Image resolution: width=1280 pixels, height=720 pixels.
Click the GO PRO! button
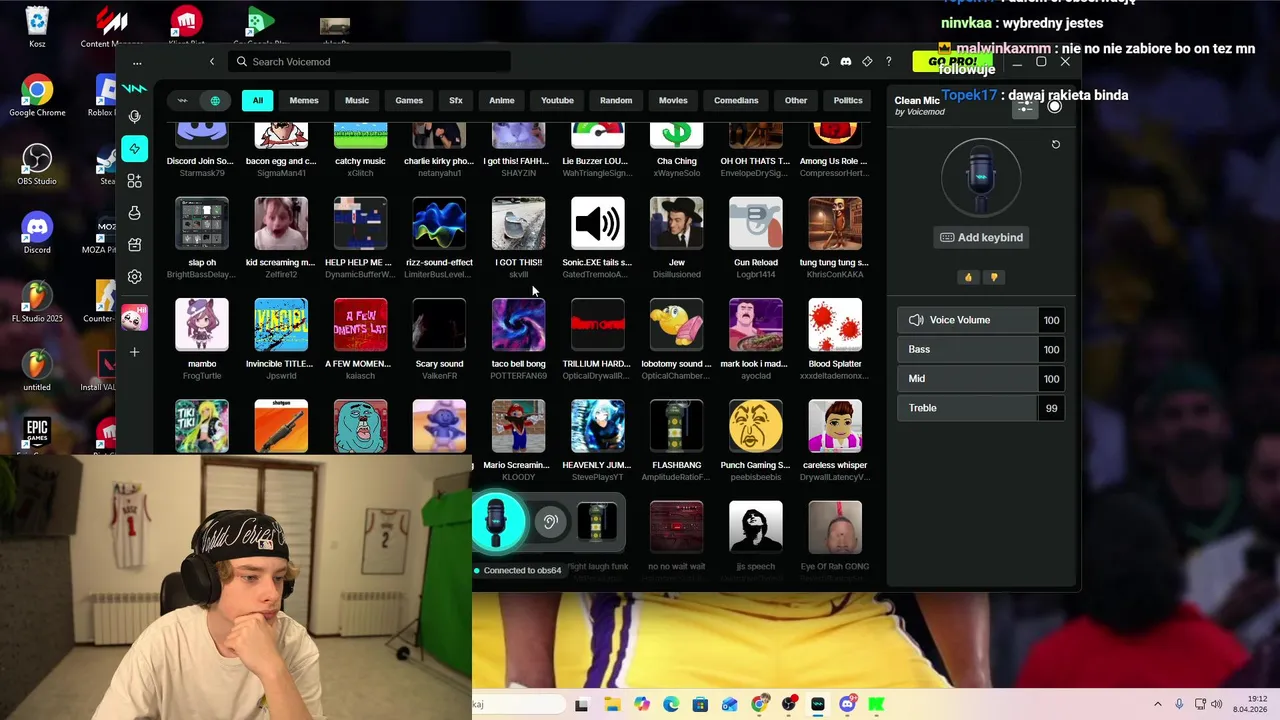(x=952, y=62)
